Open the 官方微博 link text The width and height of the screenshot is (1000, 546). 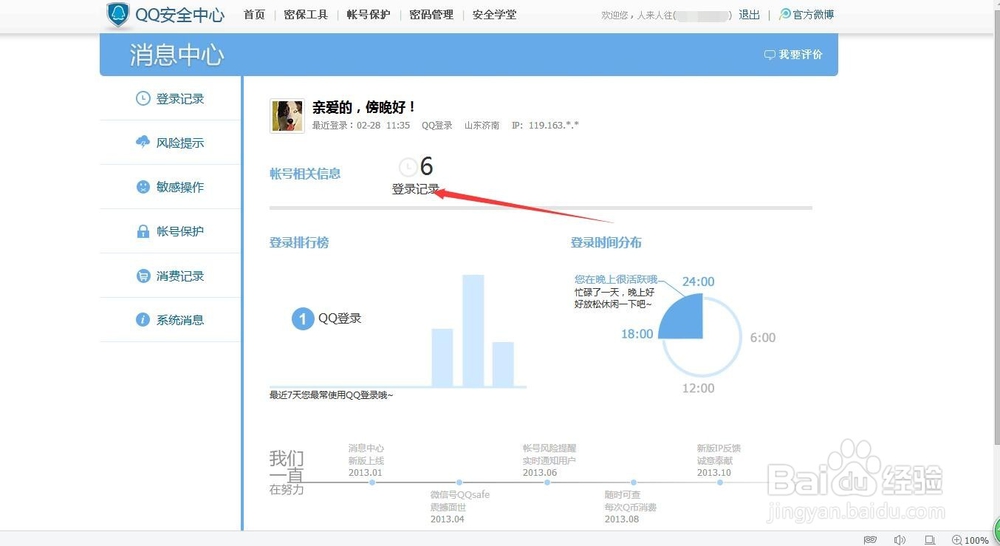click(x=813, y=15)
